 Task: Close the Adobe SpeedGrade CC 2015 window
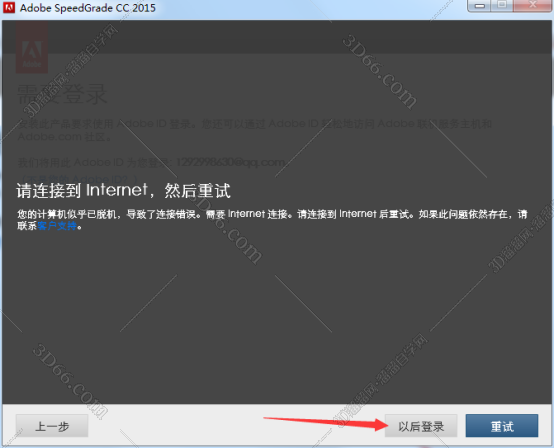(x=532, y=5)
